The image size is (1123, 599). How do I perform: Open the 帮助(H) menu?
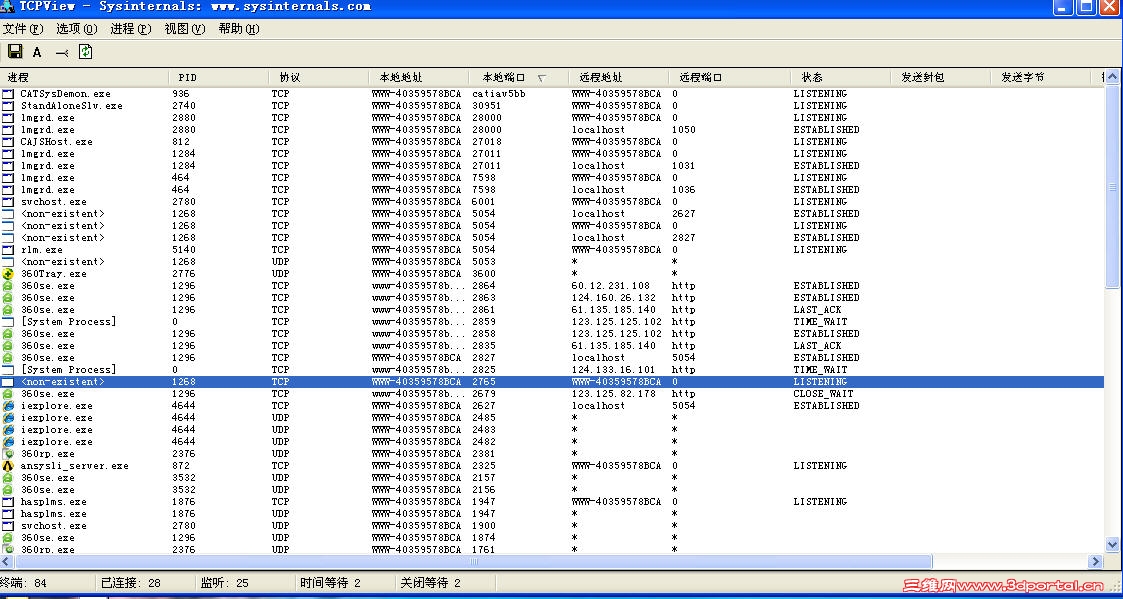(x=239, y=29)
